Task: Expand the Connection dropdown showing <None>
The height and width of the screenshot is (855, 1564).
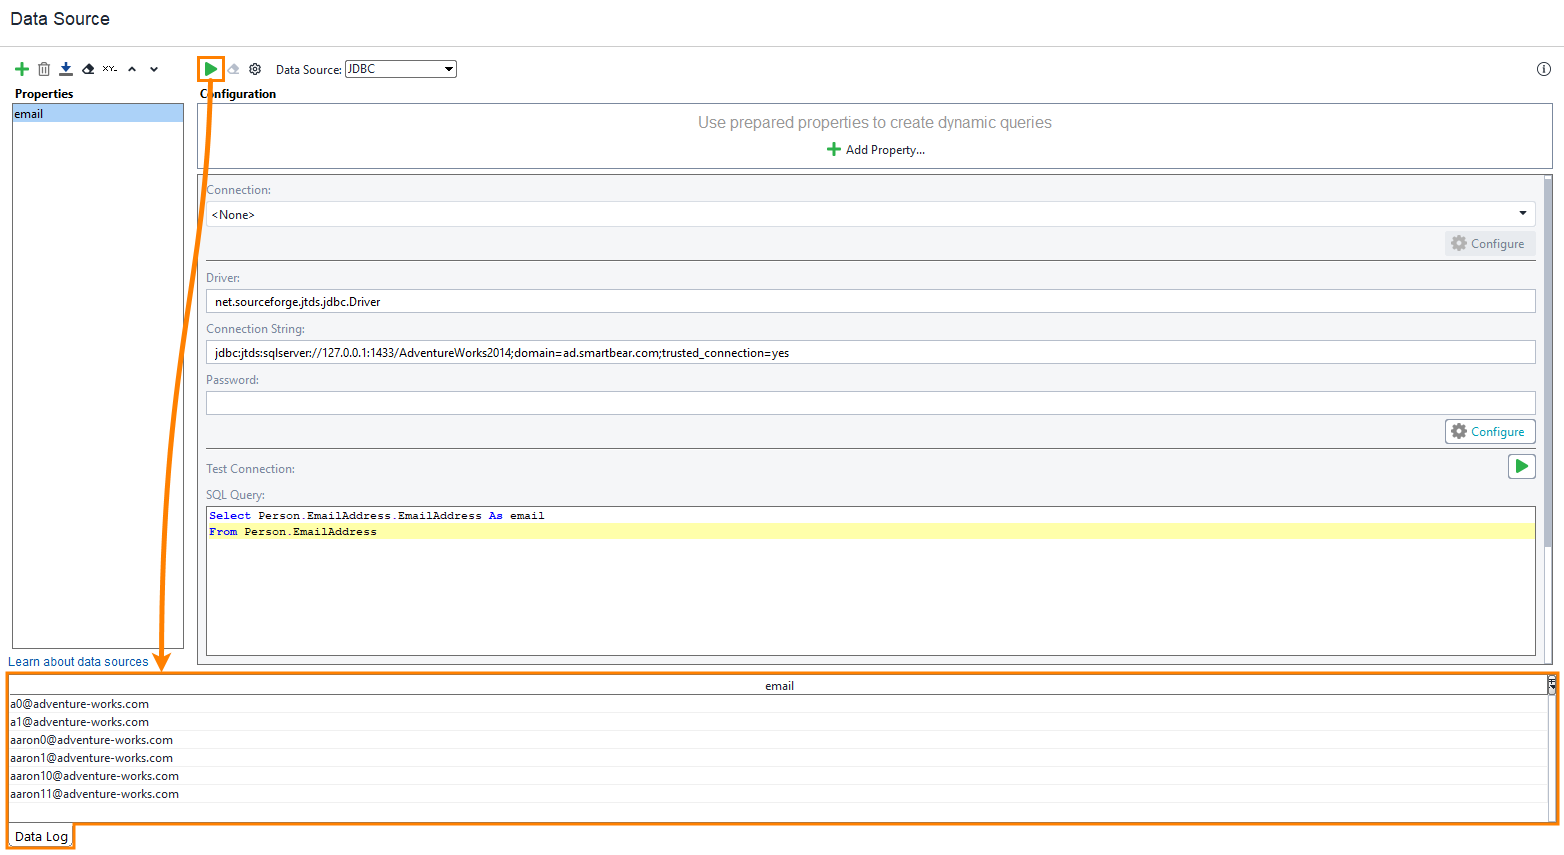Action: [x=1523, y=213]
